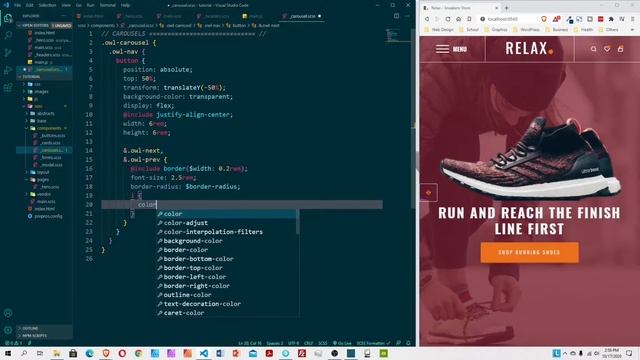Screen dimensions: 640x360
Task: Open the WordPress bookmarks folder
Action: click(527, 30)
